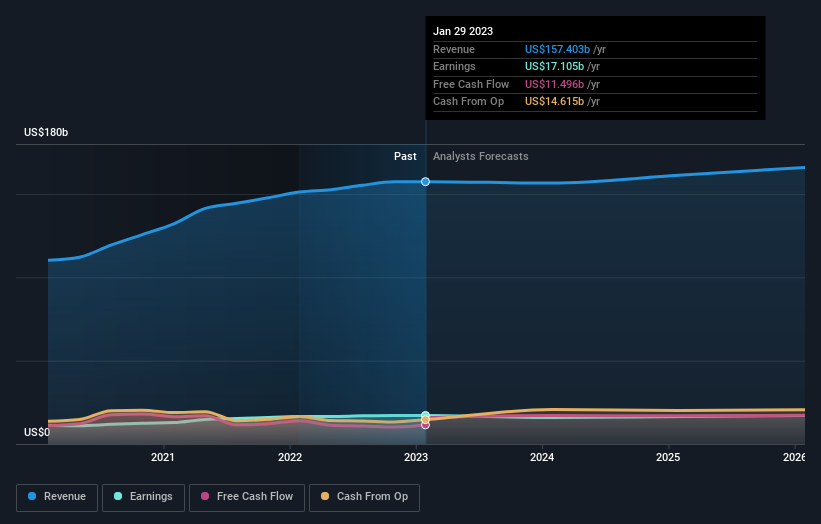The height and width of the screenshot is (524, 821).
Task: Click the US$0 y-axis label
Action: 37,432
